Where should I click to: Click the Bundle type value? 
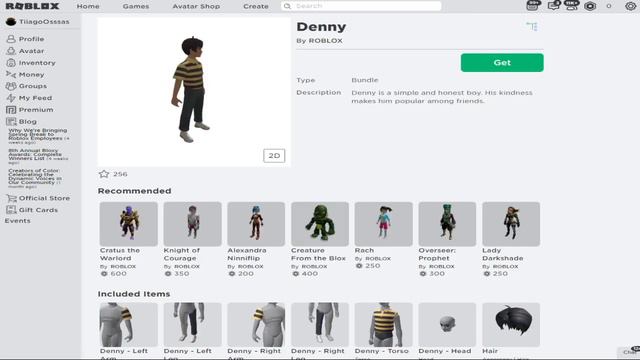click(365, 80)
